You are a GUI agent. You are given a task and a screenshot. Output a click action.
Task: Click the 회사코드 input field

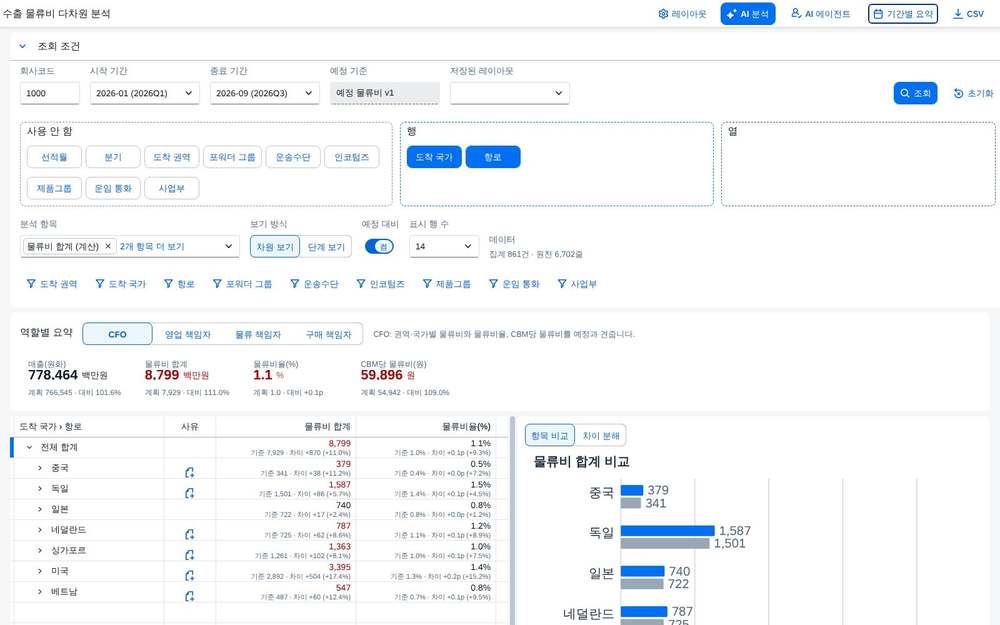tap(50, 93)
